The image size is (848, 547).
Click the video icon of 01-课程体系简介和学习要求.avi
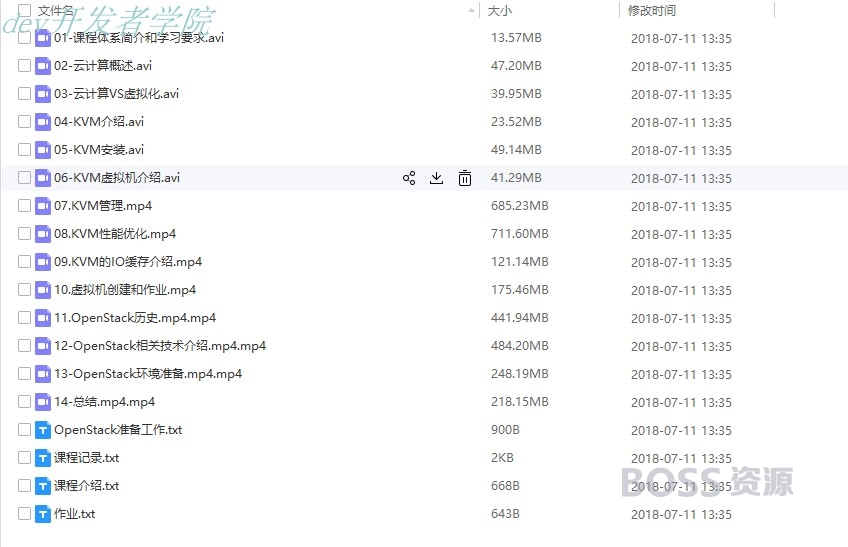tap(43, 38)
